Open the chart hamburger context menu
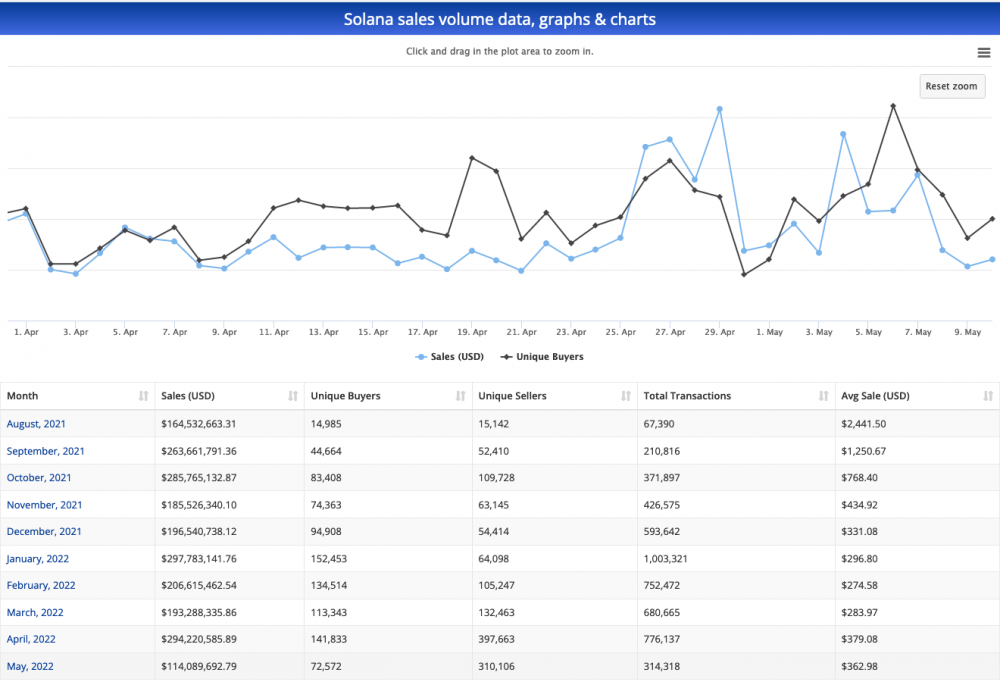Image resolution: width=1000 pixels, height=682 pixels. coord(983,53)
